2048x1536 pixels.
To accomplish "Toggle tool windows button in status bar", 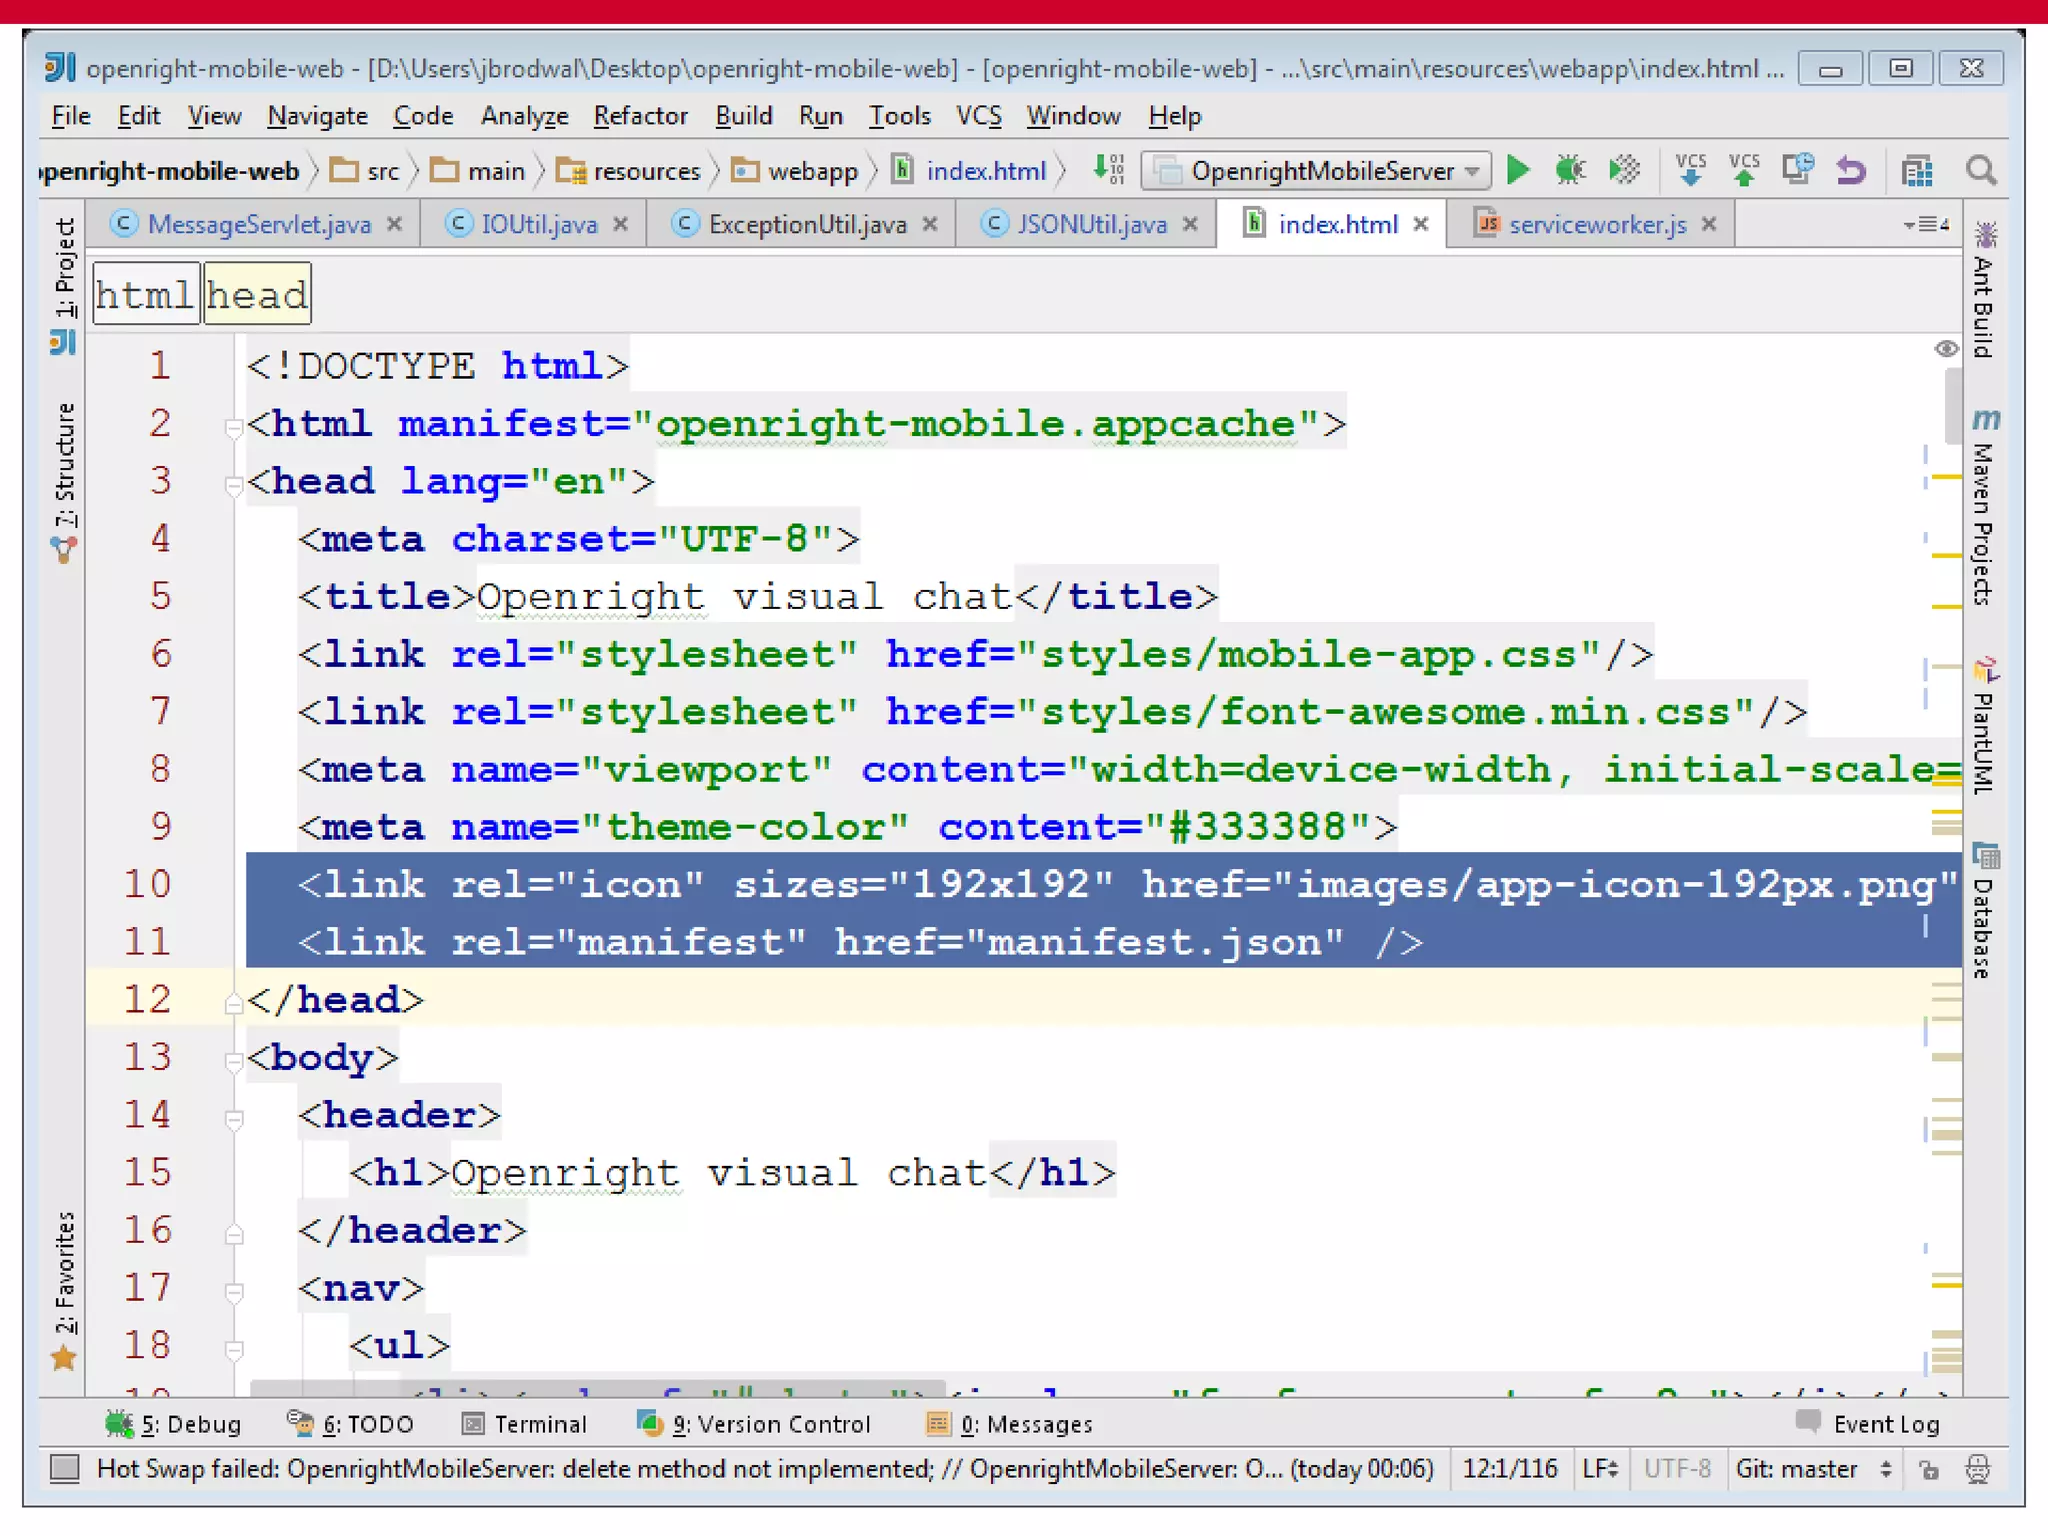I will coord(65,1468).
